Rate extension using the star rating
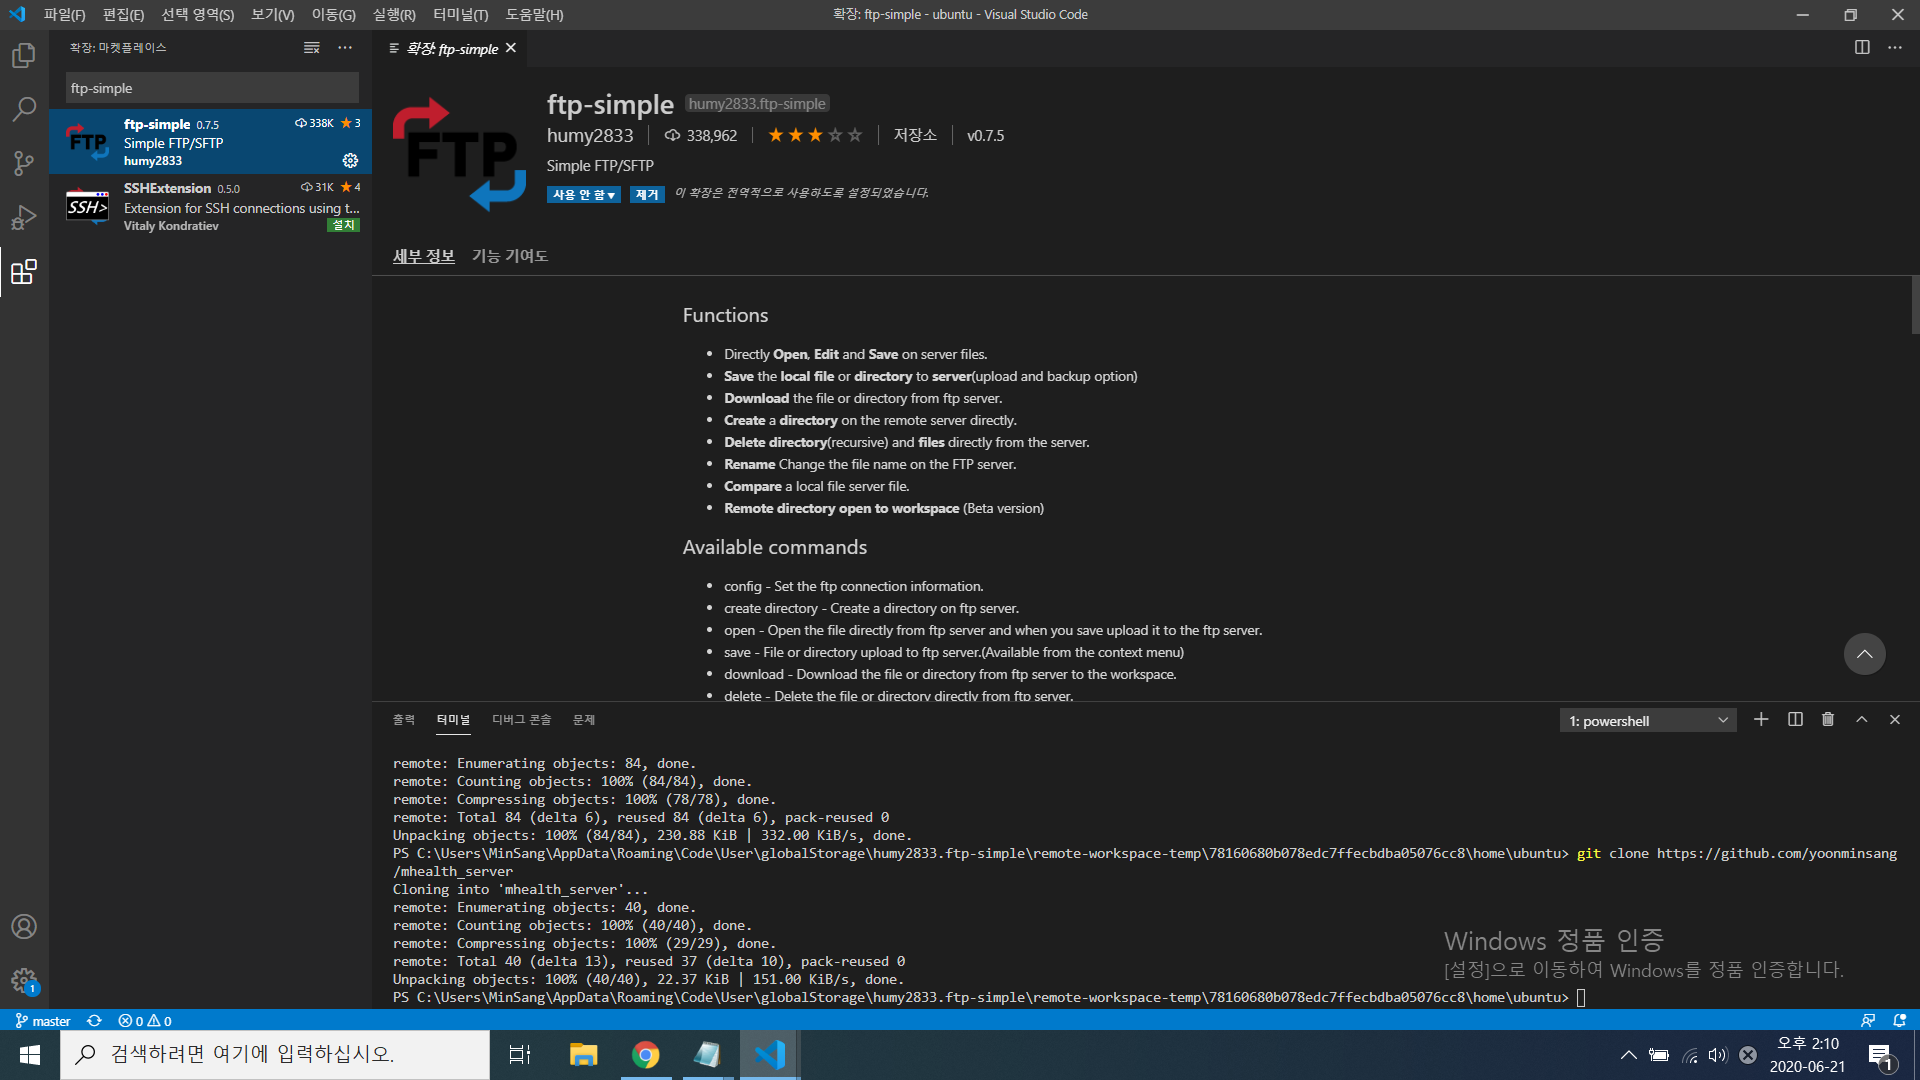Viewport: 1920px width, 1080px height. coord(815,135)
